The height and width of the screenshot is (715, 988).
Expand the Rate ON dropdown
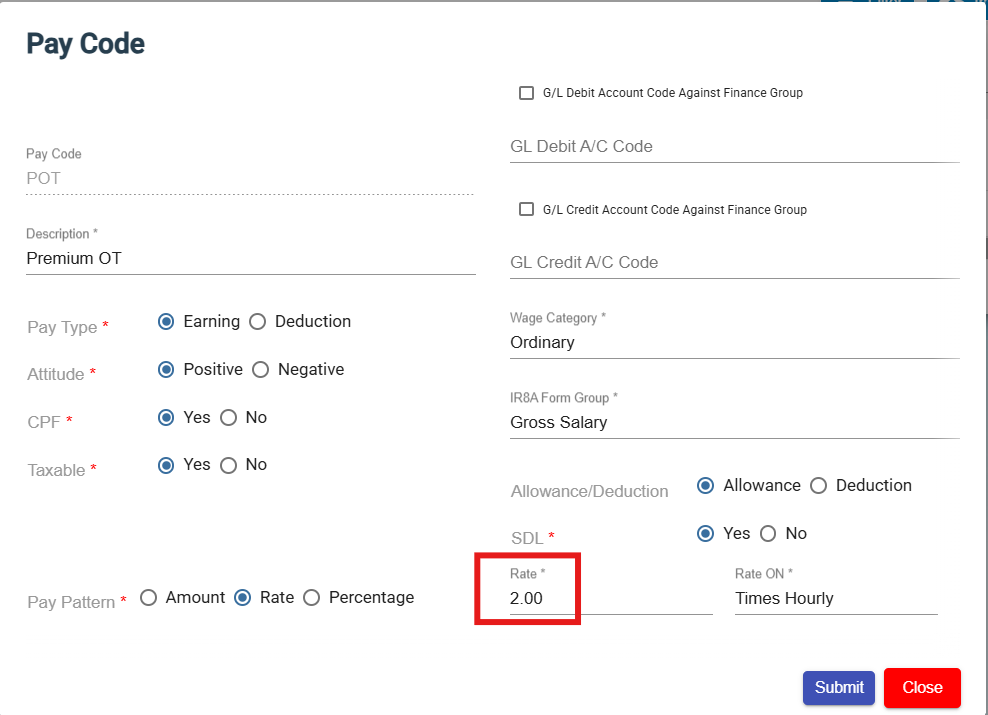(835, 599)
